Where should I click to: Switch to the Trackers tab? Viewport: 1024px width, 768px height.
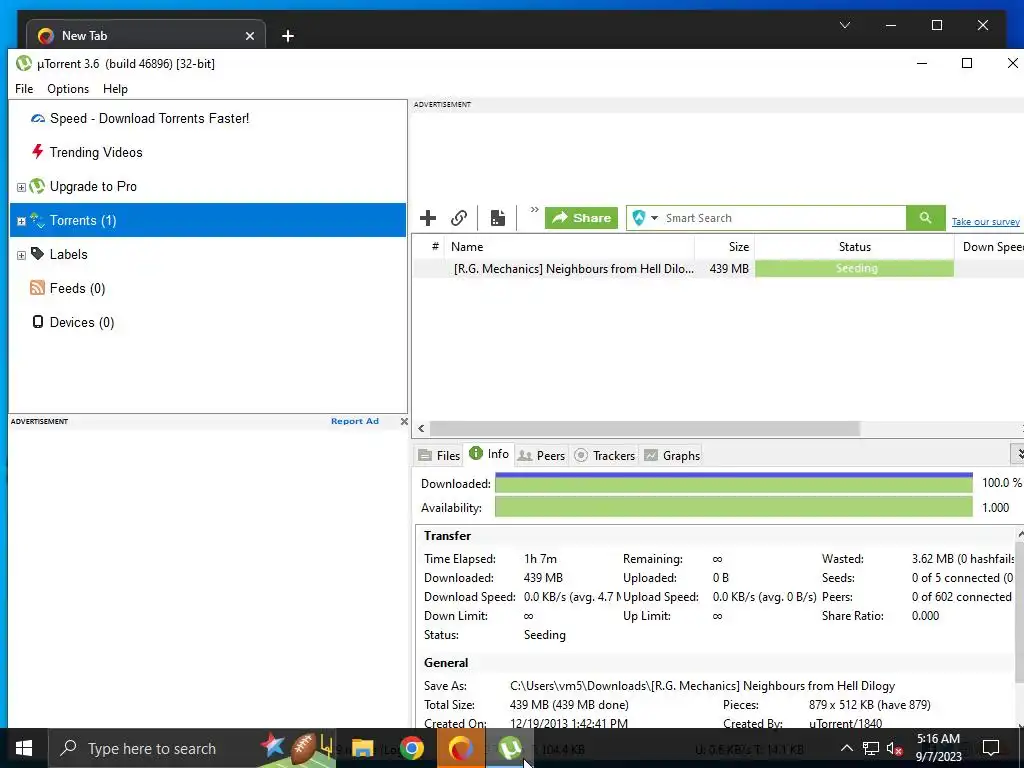(x=604, y=455)
